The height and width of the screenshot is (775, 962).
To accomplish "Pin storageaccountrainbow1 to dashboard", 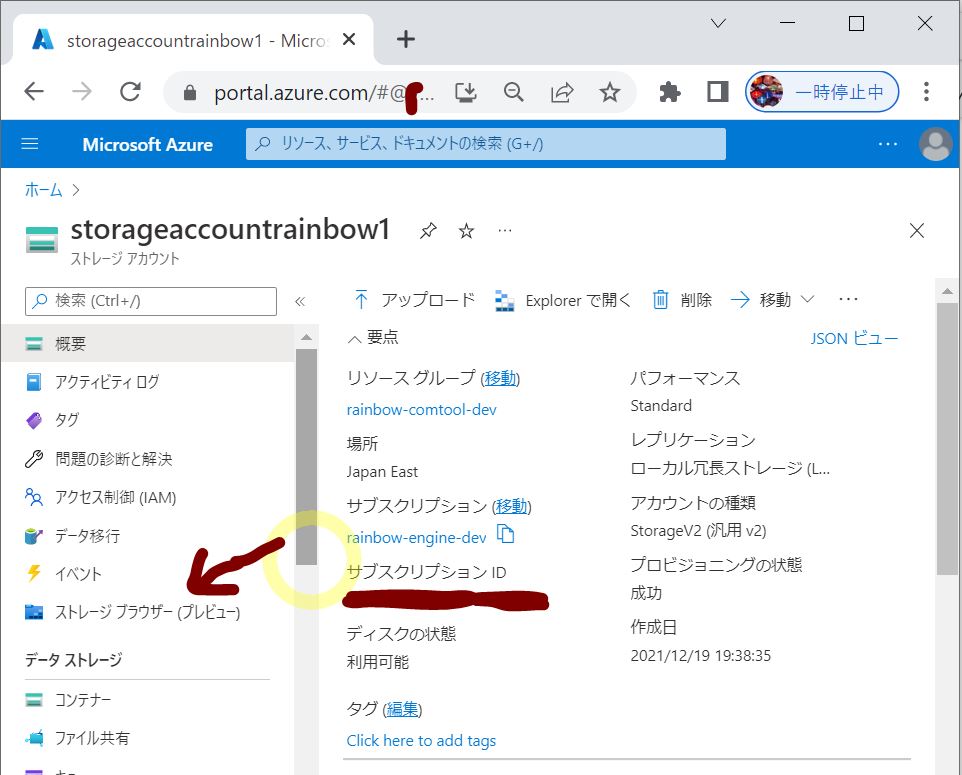I will pyautogui.click(x=428, y=231).
